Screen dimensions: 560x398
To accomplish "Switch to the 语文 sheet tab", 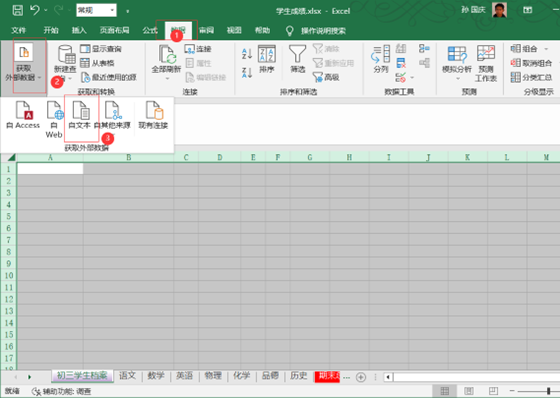I will tap(128, 376).
